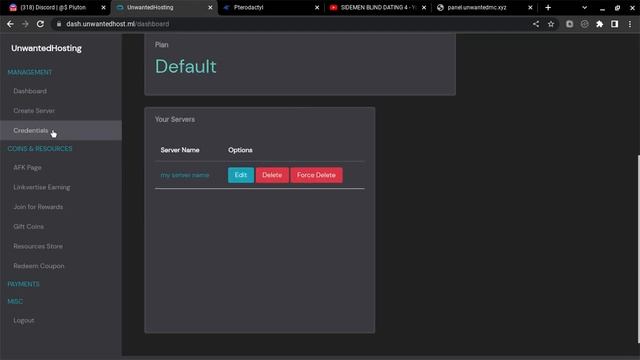640x360 pixels.
Task: Close the UnwantedHosting tab
Action: point(210,7)
